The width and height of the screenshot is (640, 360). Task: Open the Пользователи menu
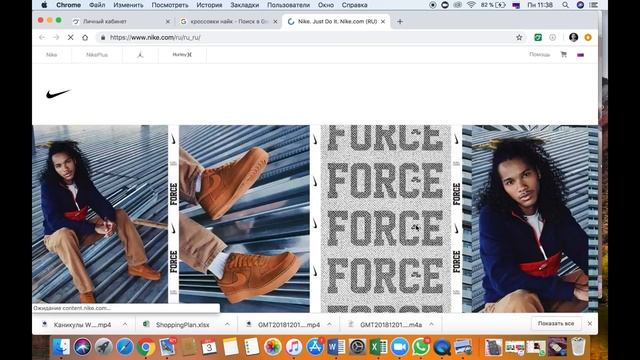click(x=288, y=5)
